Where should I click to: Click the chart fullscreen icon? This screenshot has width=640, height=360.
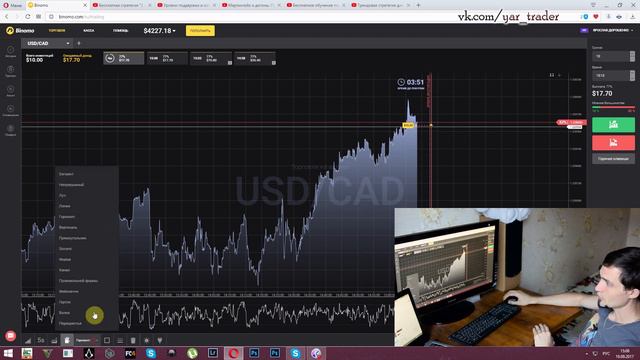[x=552, y=75]
